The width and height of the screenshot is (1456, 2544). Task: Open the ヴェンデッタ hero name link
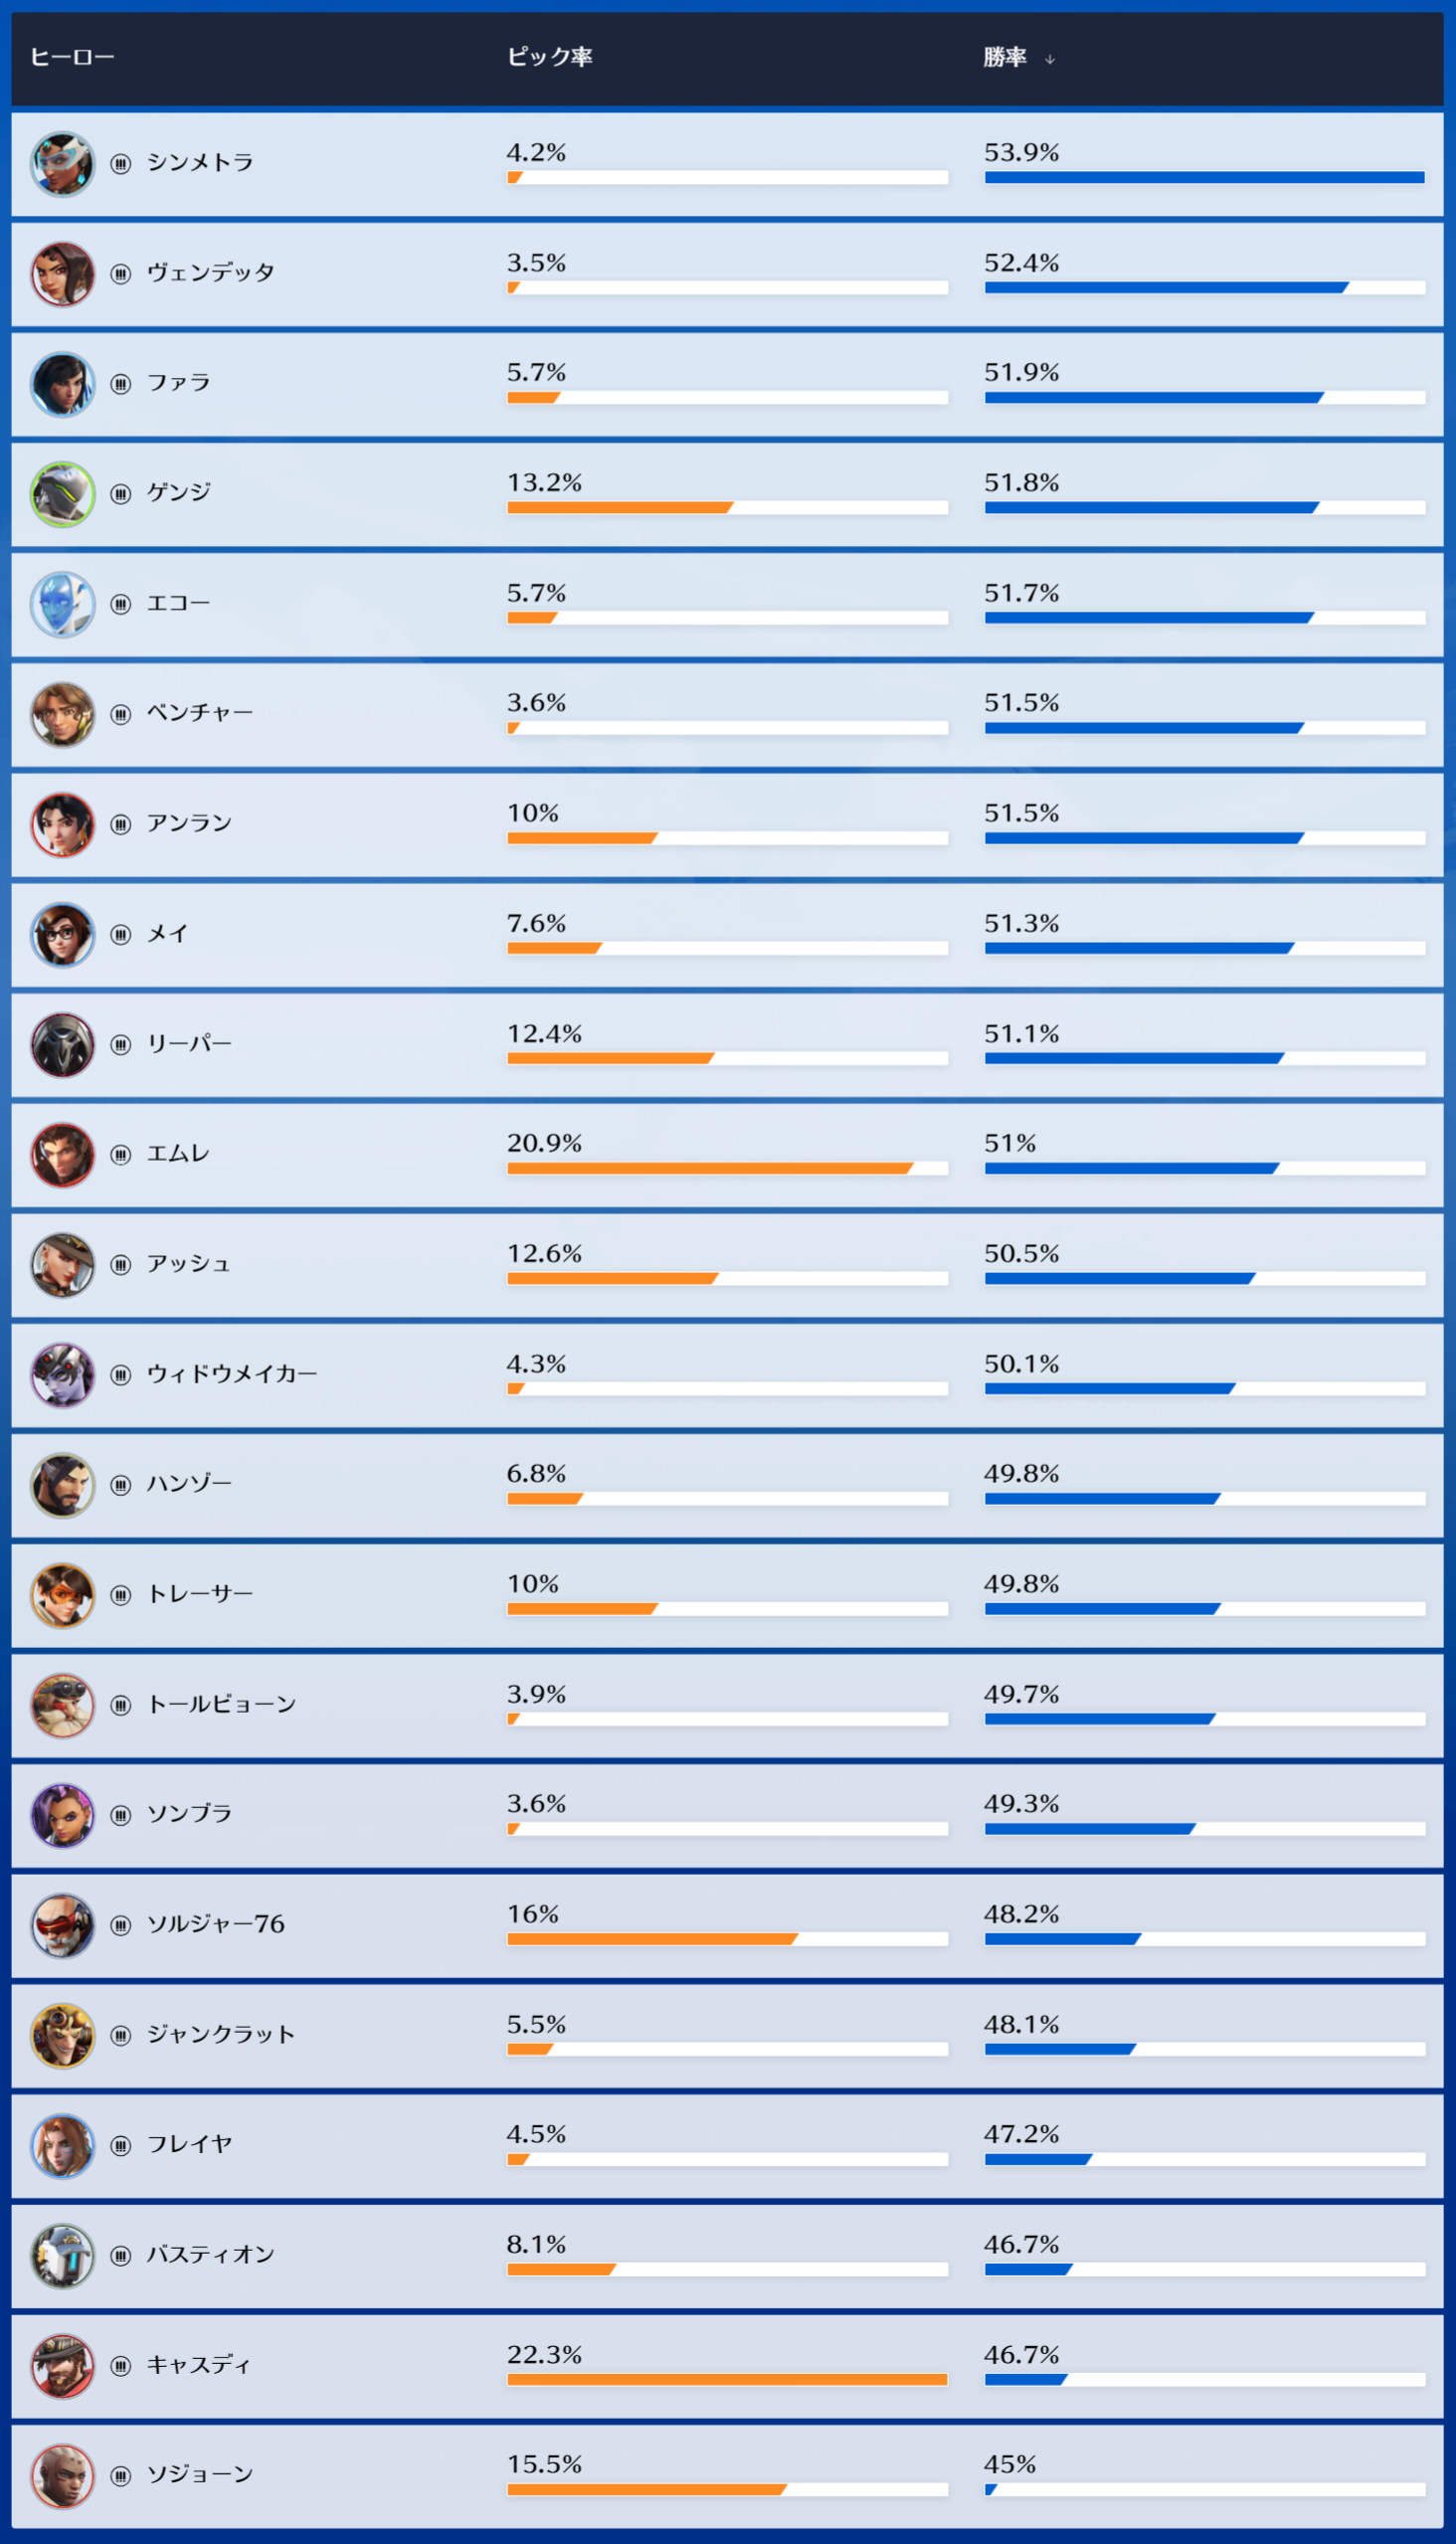point(210,273)
